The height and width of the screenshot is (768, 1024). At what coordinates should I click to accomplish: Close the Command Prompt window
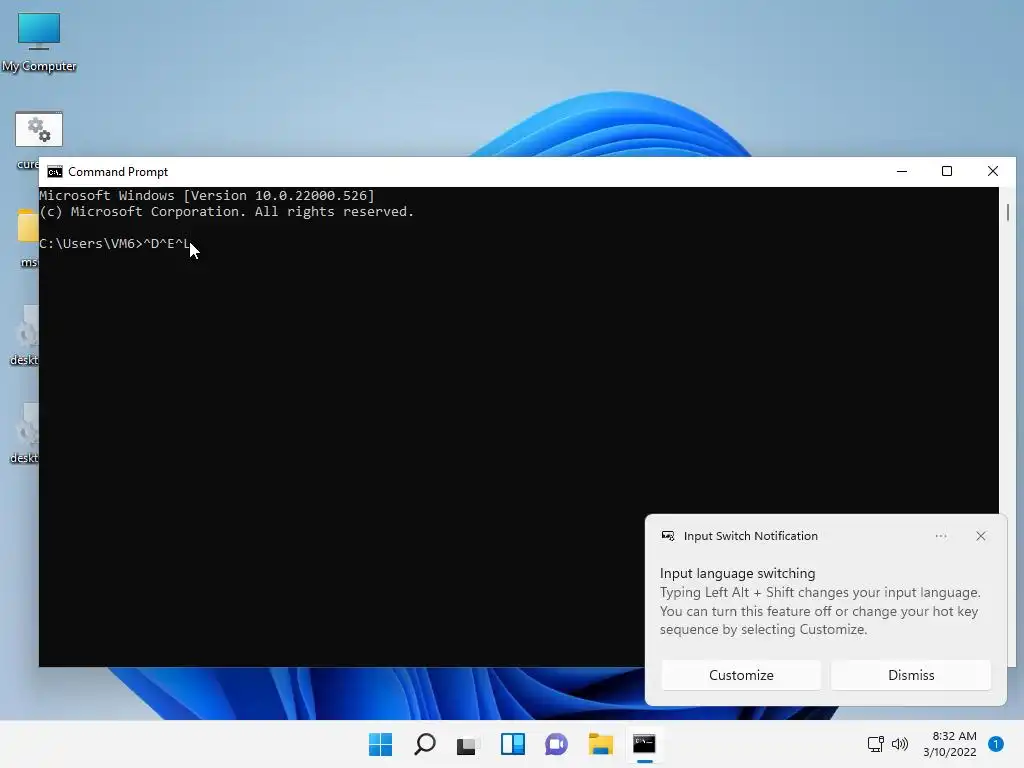[993, 172]
